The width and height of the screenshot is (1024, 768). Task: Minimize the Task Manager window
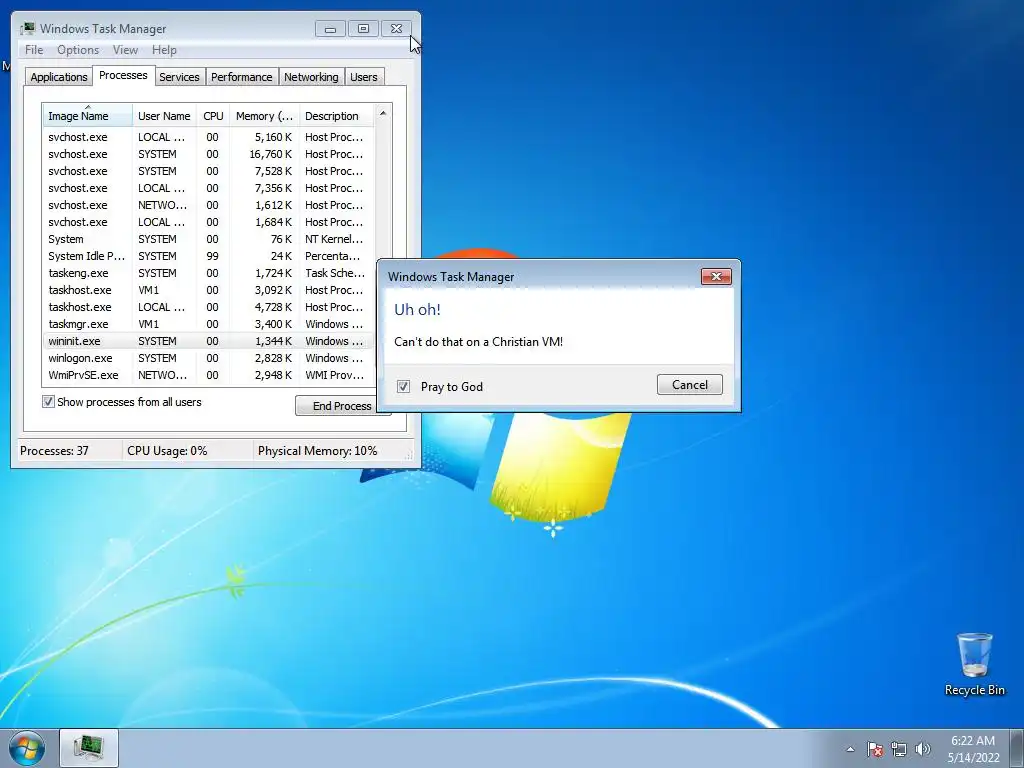pos(330,29)
